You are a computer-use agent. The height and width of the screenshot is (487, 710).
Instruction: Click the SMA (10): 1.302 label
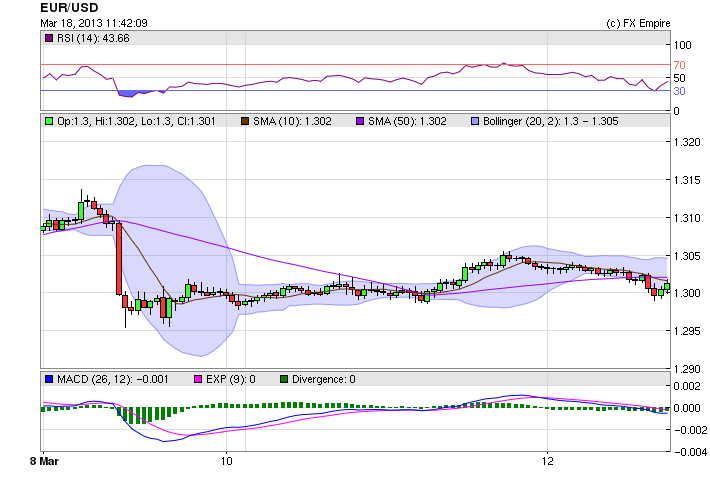[292, 121]
